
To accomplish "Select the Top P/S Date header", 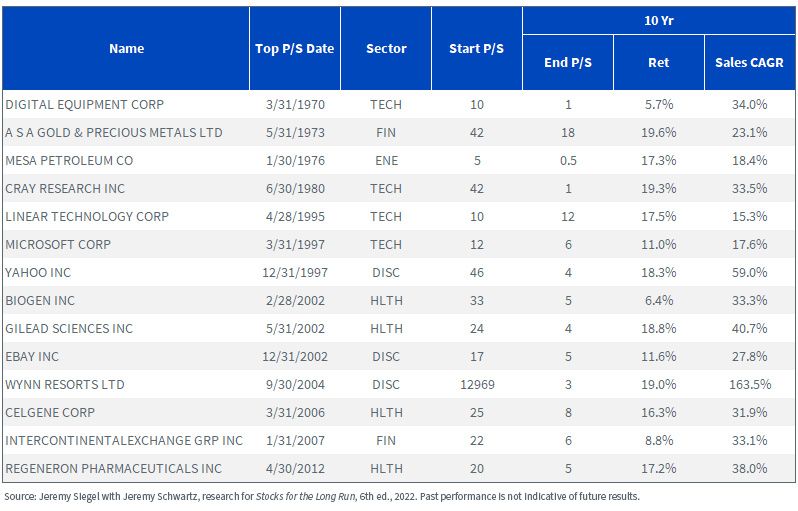I will [x=295, y=49].
